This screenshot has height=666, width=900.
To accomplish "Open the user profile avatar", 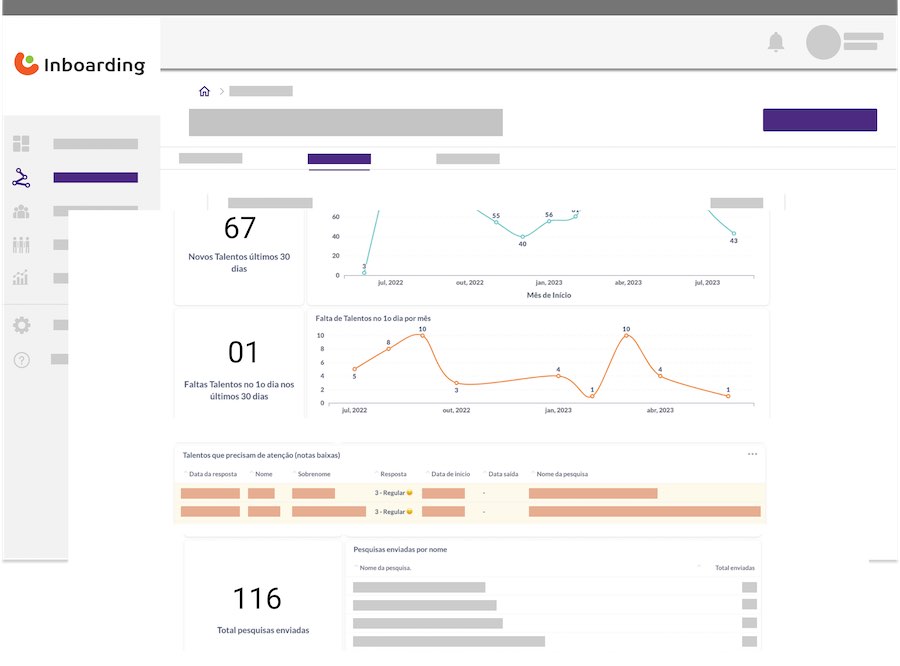I will click(x=823, y=42).
